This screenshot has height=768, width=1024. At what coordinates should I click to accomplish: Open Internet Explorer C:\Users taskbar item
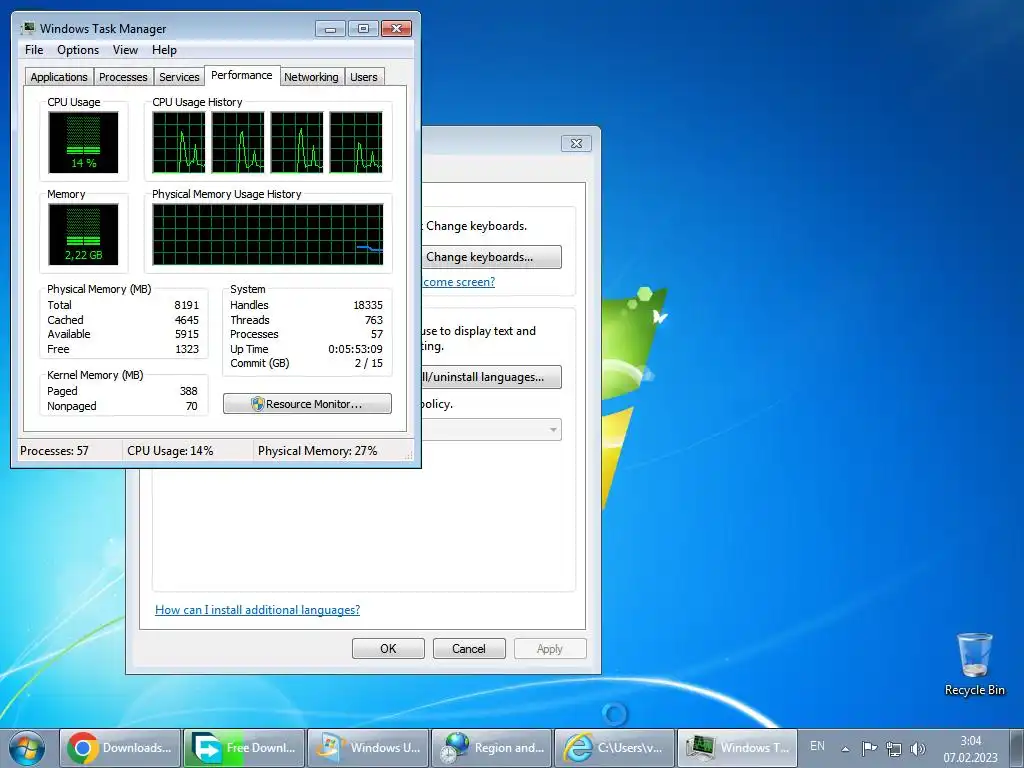tap(615, 748)
